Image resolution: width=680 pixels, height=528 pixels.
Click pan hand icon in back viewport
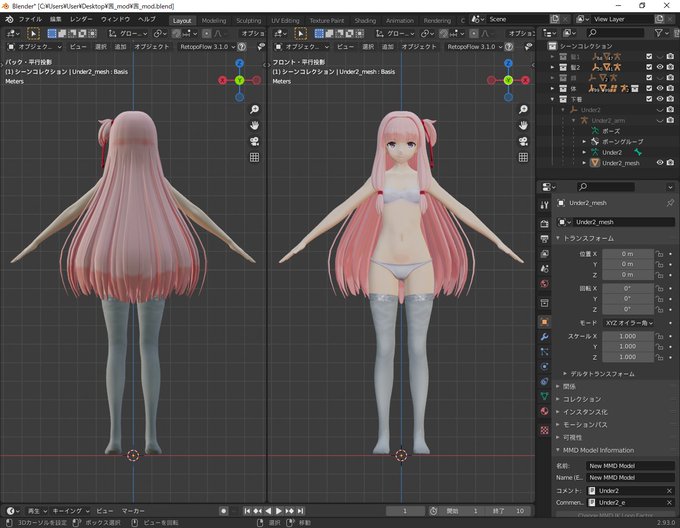pyautogui.click(x=255, y=125)
